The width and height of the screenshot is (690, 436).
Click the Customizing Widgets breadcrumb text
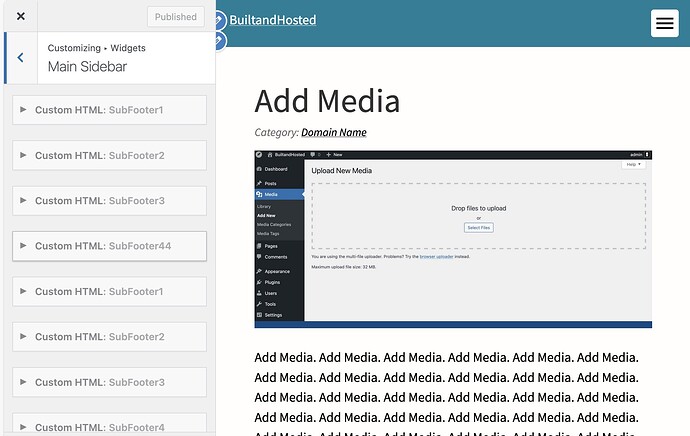tap(96, 48)
